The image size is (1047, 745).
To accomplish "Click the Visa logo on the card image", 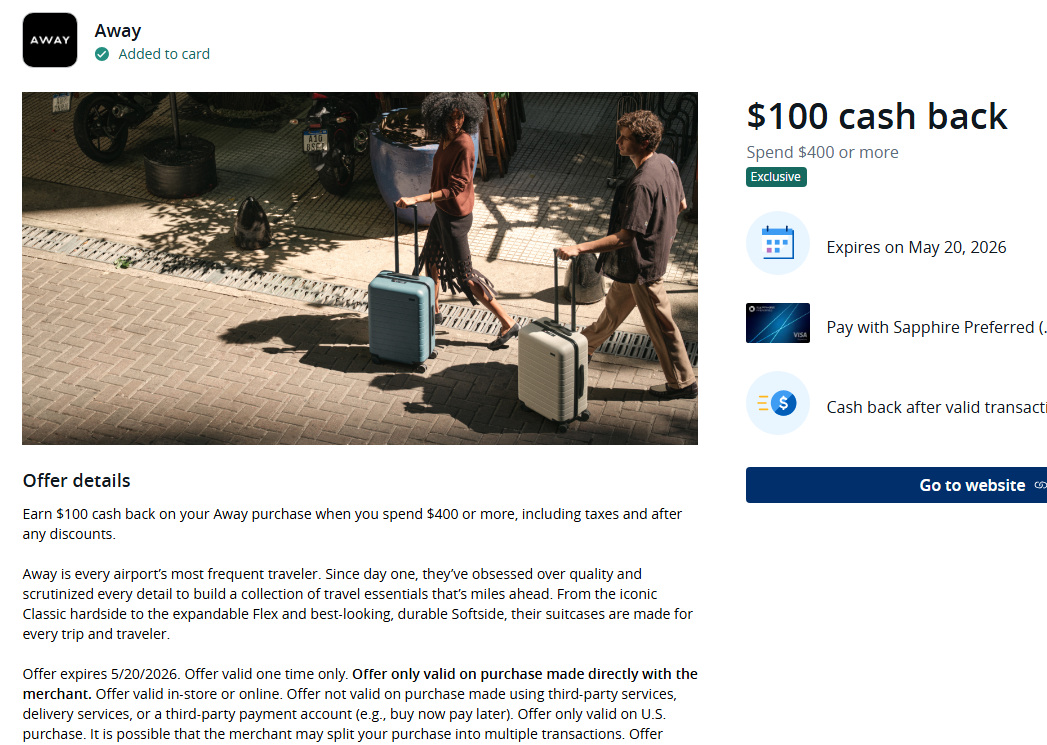I will (801, 335).
